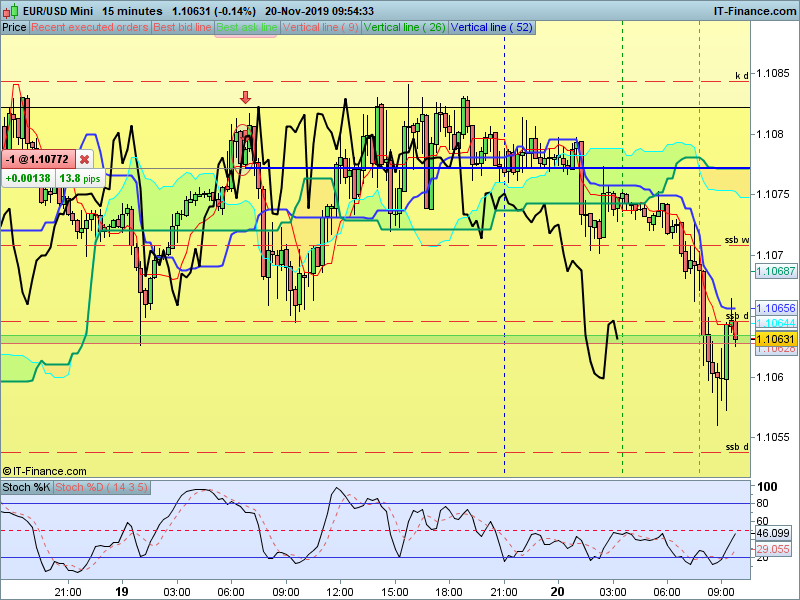The height and width of the screenshot is (600, 800).
Task: Click the 1.1075 price axis label
Action: tap(772, 194)
